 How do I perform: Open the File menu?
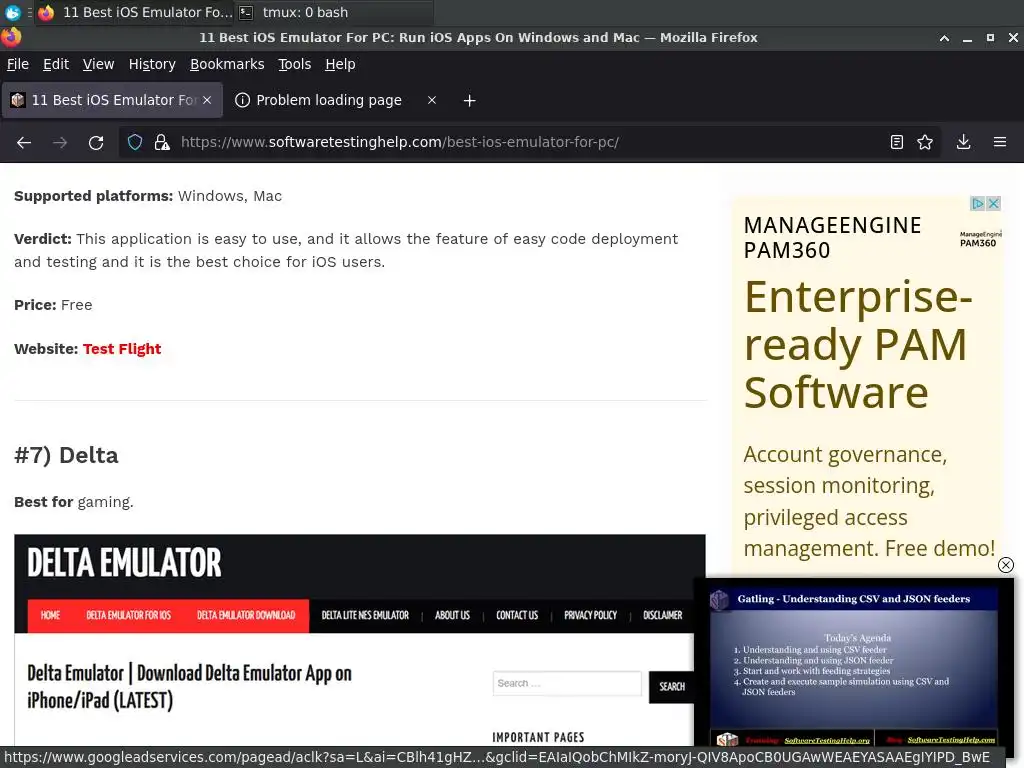18,64
